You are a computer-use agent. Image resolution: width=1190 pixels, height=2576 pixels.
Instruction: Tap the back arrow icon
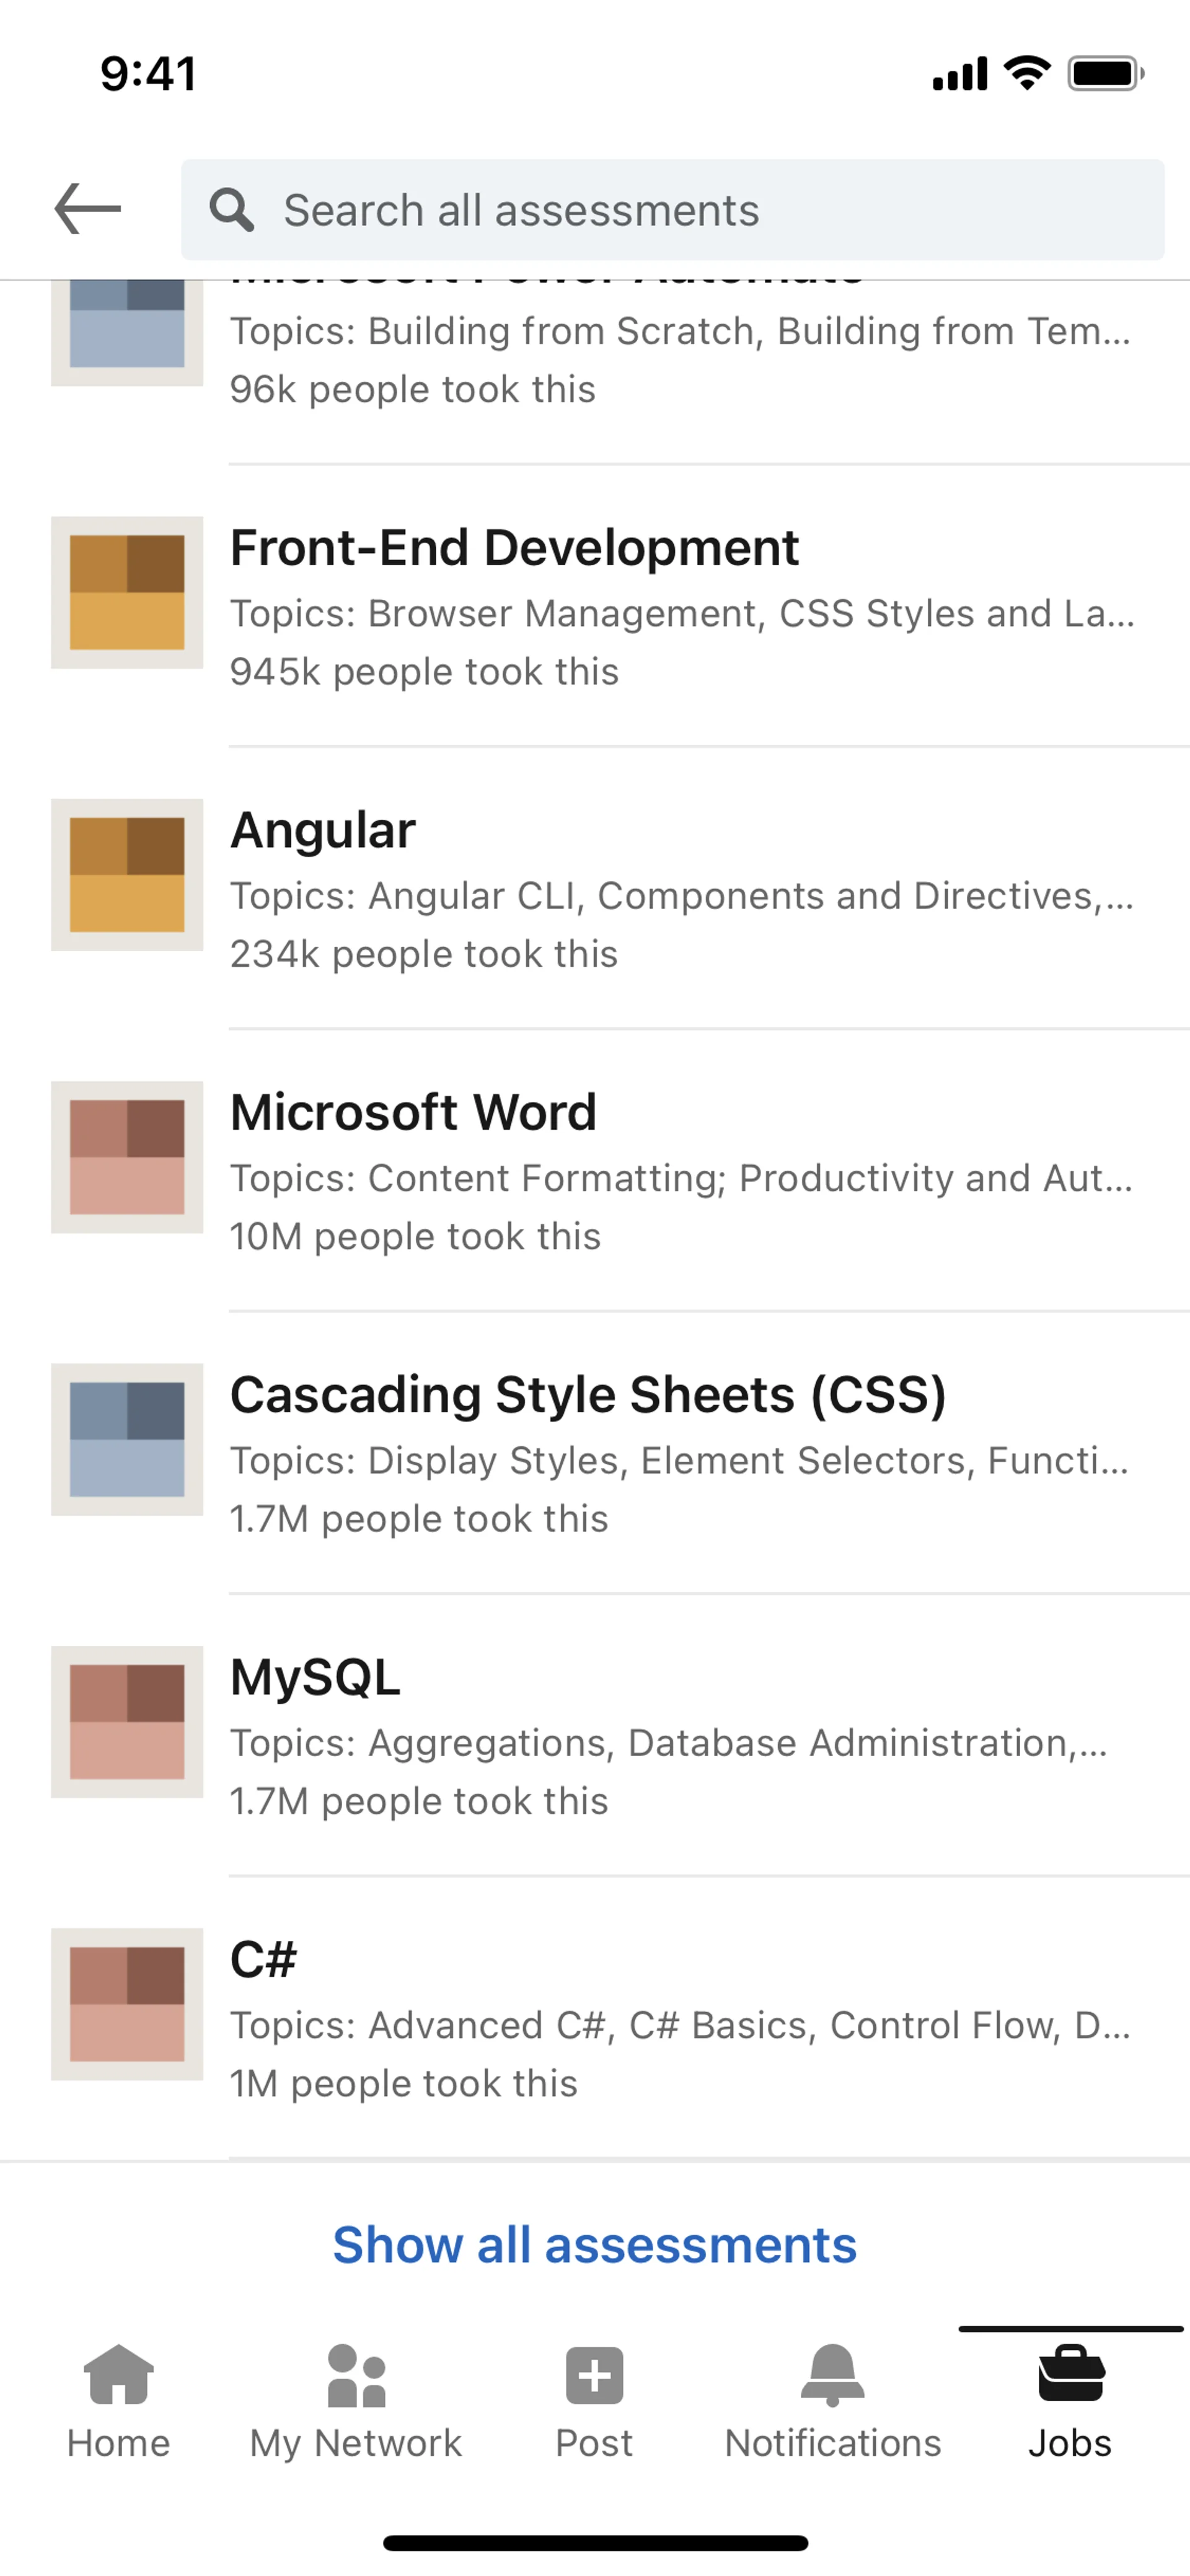click(87, 209)
